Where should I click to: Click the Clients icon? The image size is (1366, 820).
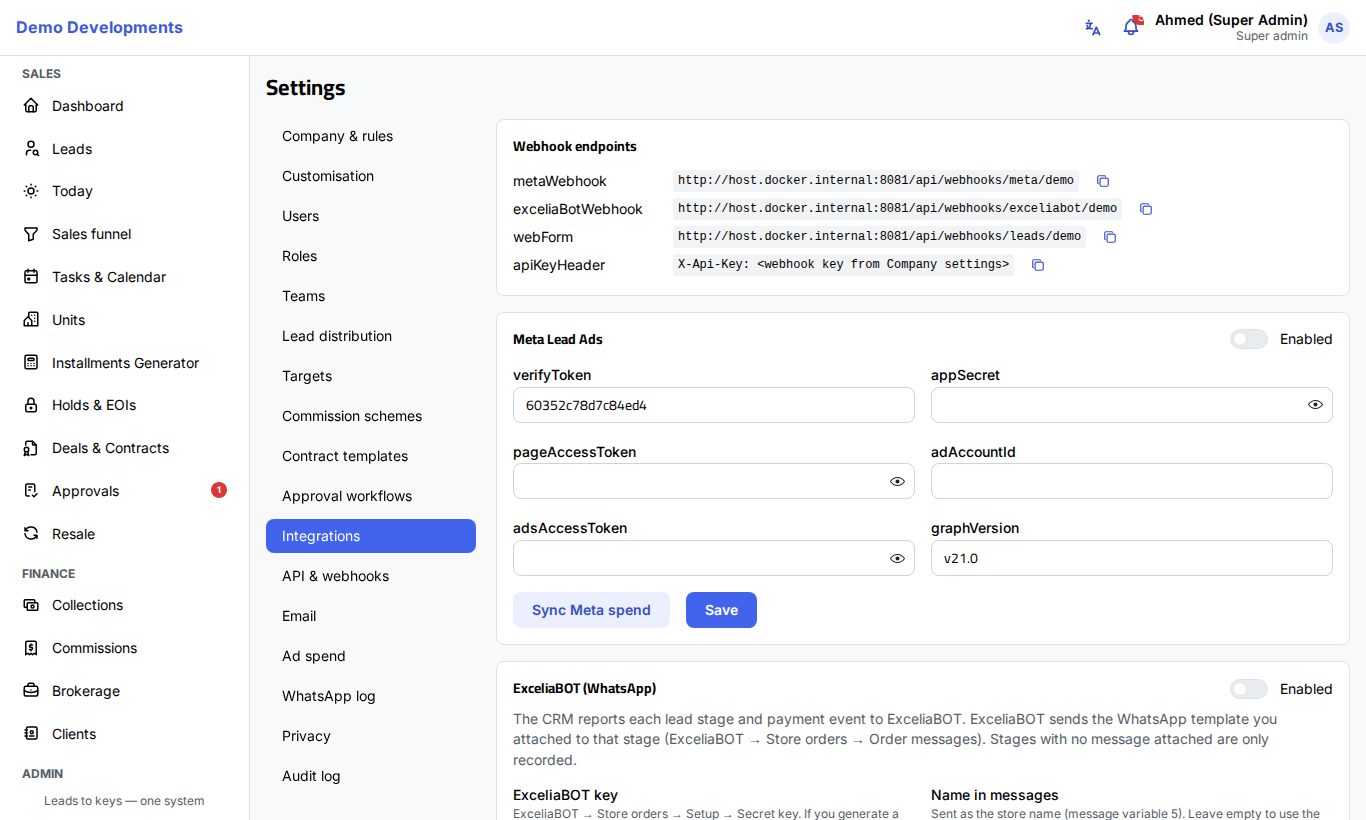[x=31, y=734]
